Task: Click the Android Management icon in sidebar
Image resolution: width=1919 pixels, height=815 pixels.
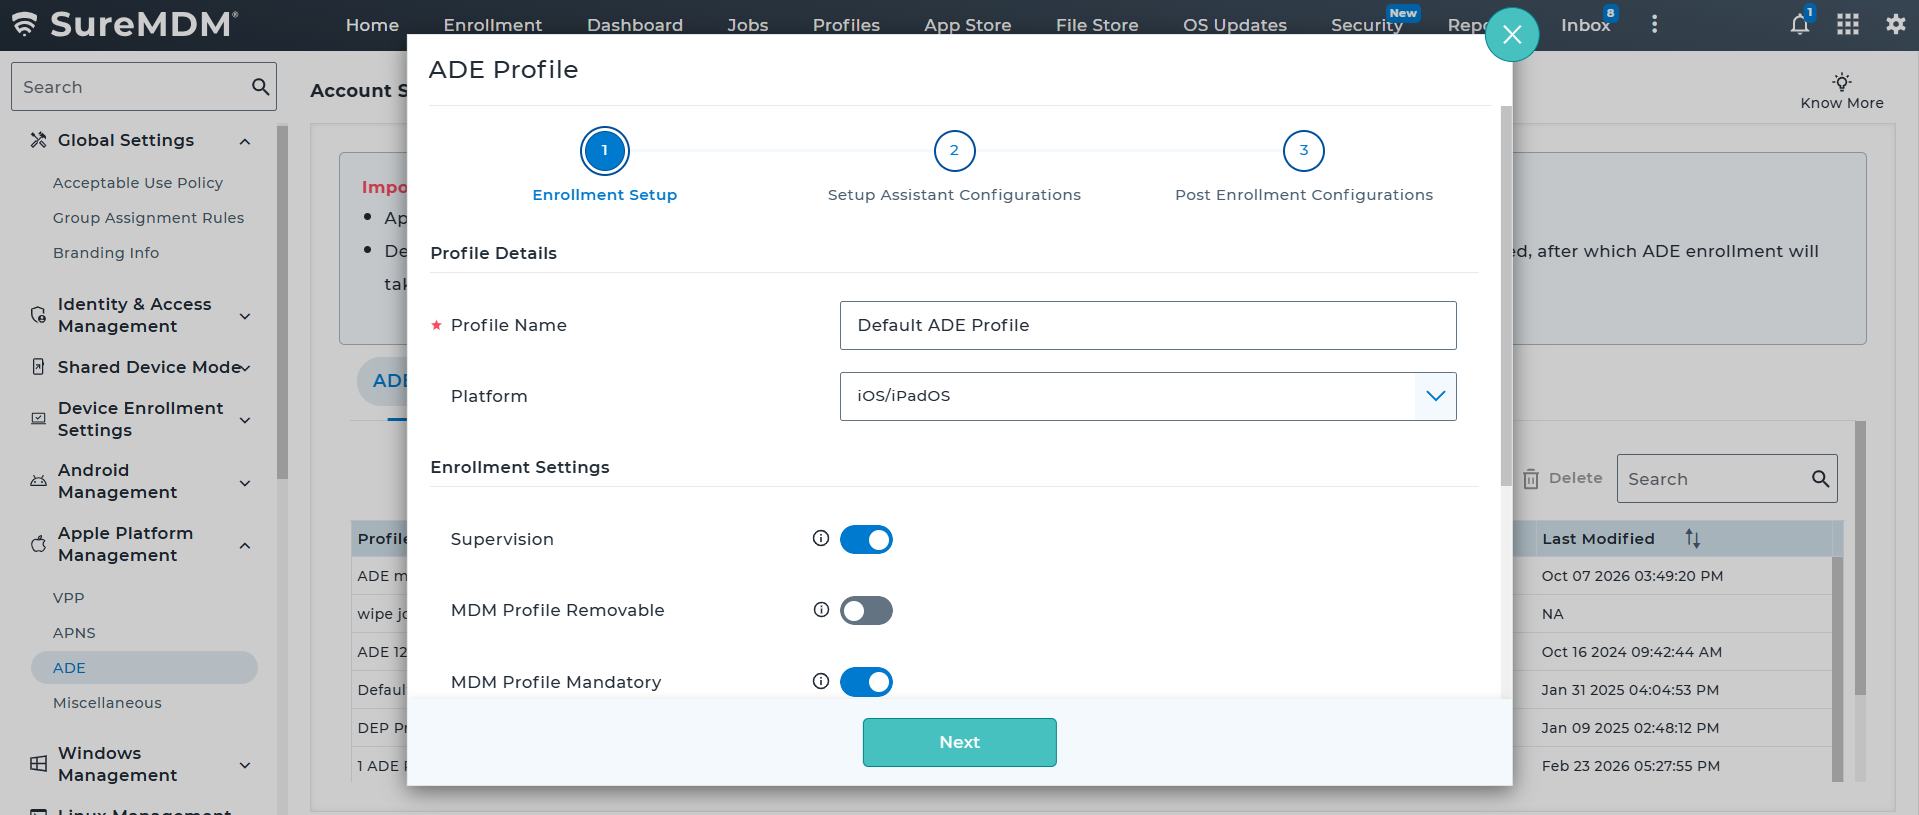Action: pos(38,481)
